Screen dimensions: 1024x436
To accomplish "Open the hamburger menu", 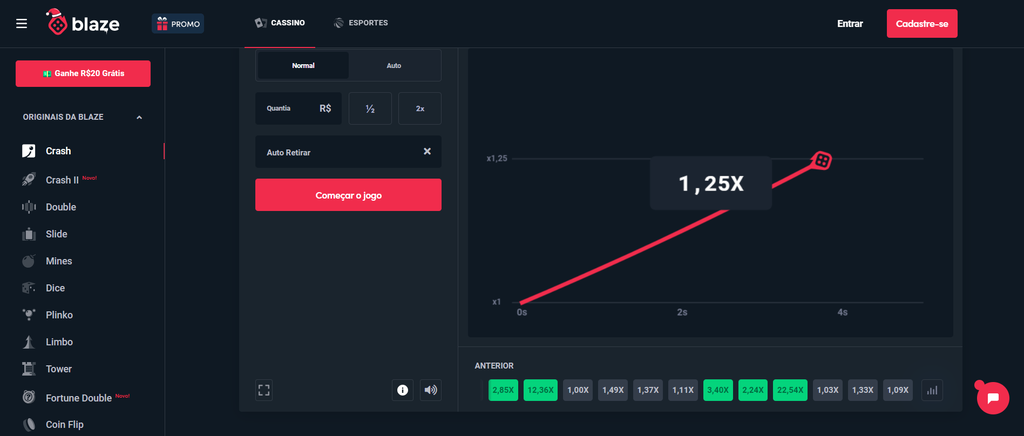I will 22,24.
